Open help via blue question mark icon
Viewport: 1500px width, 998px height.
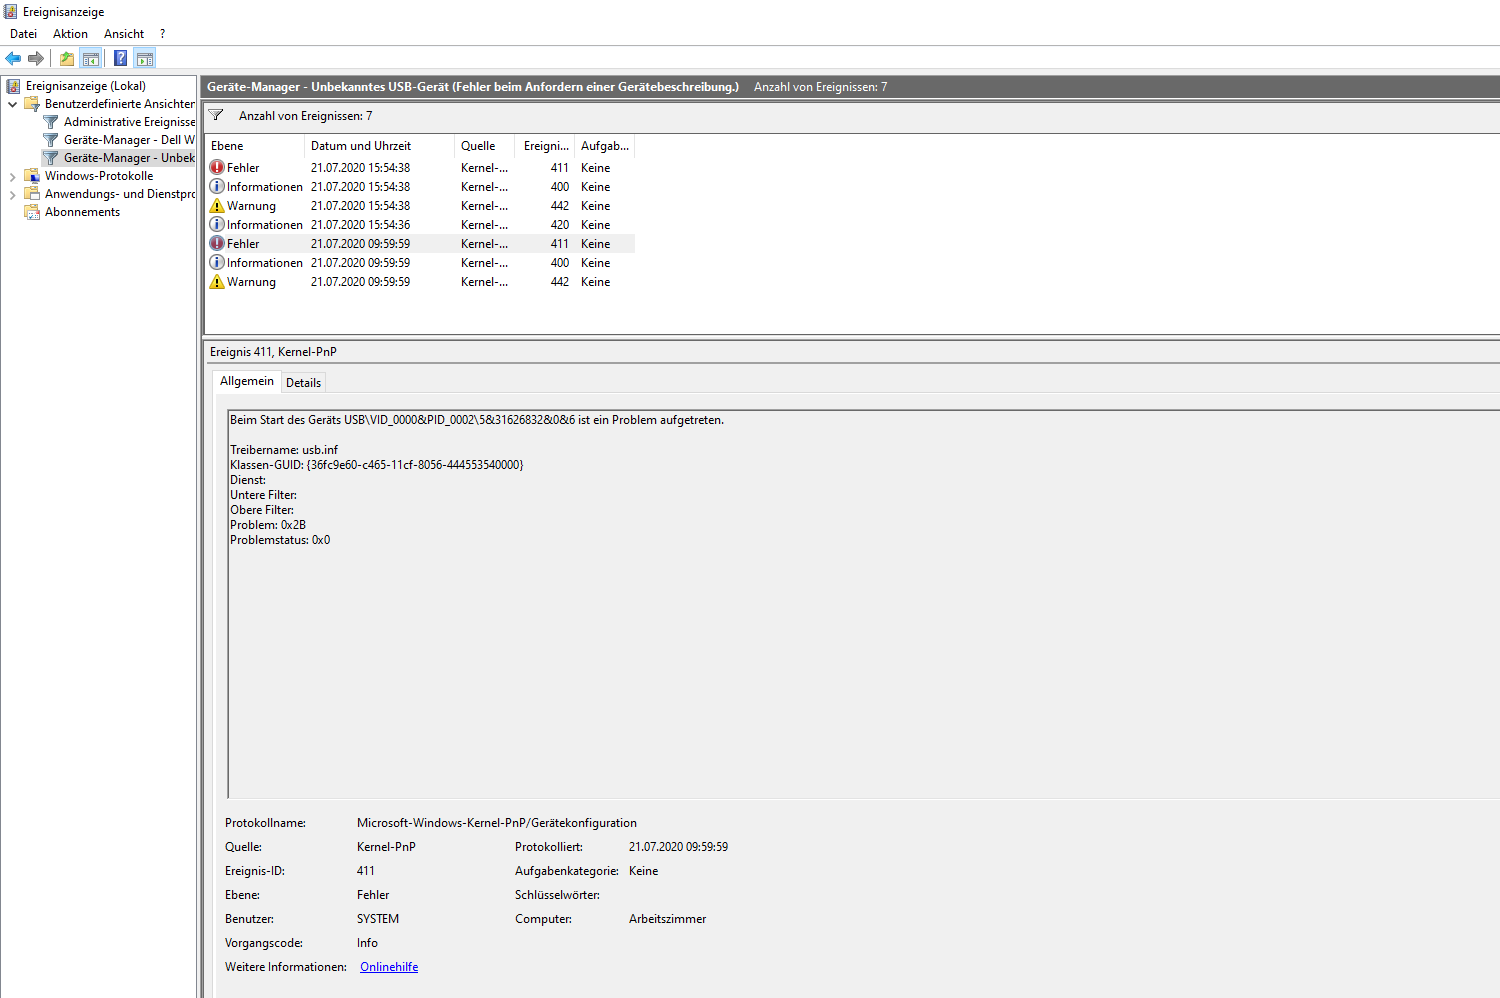click(x=121, y=58)
